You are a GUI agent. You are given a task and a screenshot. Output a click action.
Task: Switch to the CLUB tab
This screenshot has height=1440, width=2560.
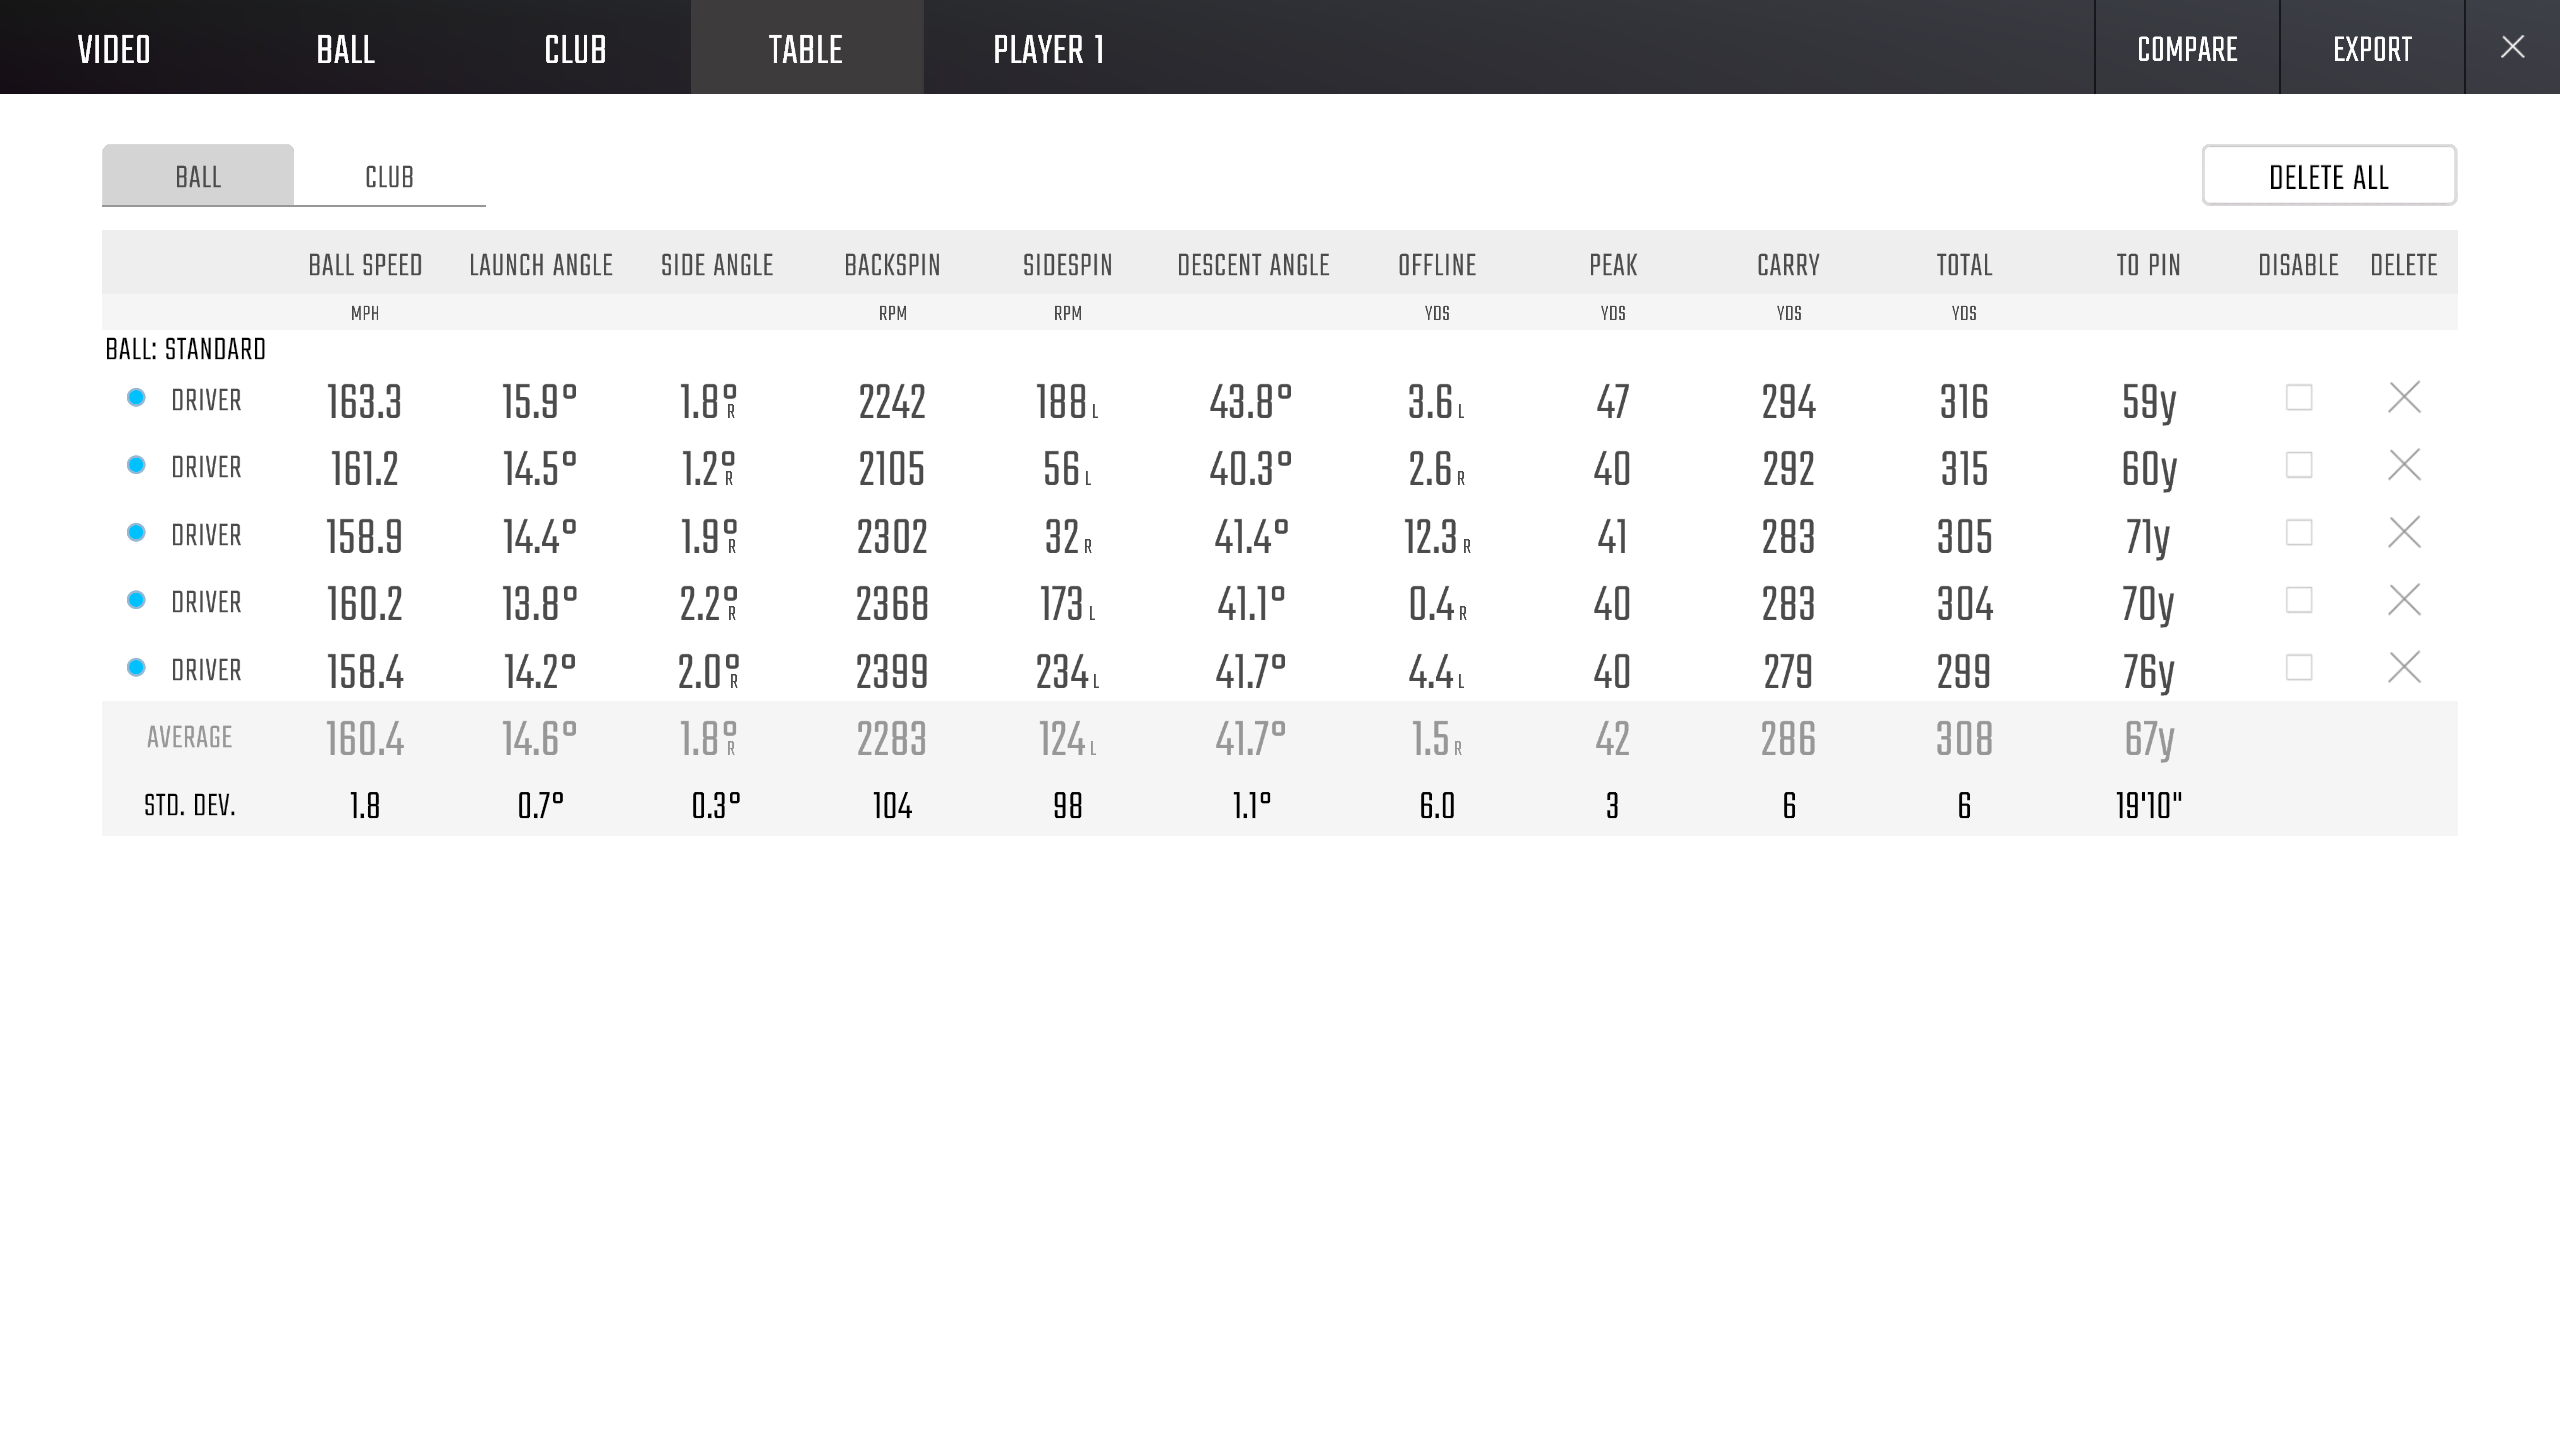click(x=389, y=174)
